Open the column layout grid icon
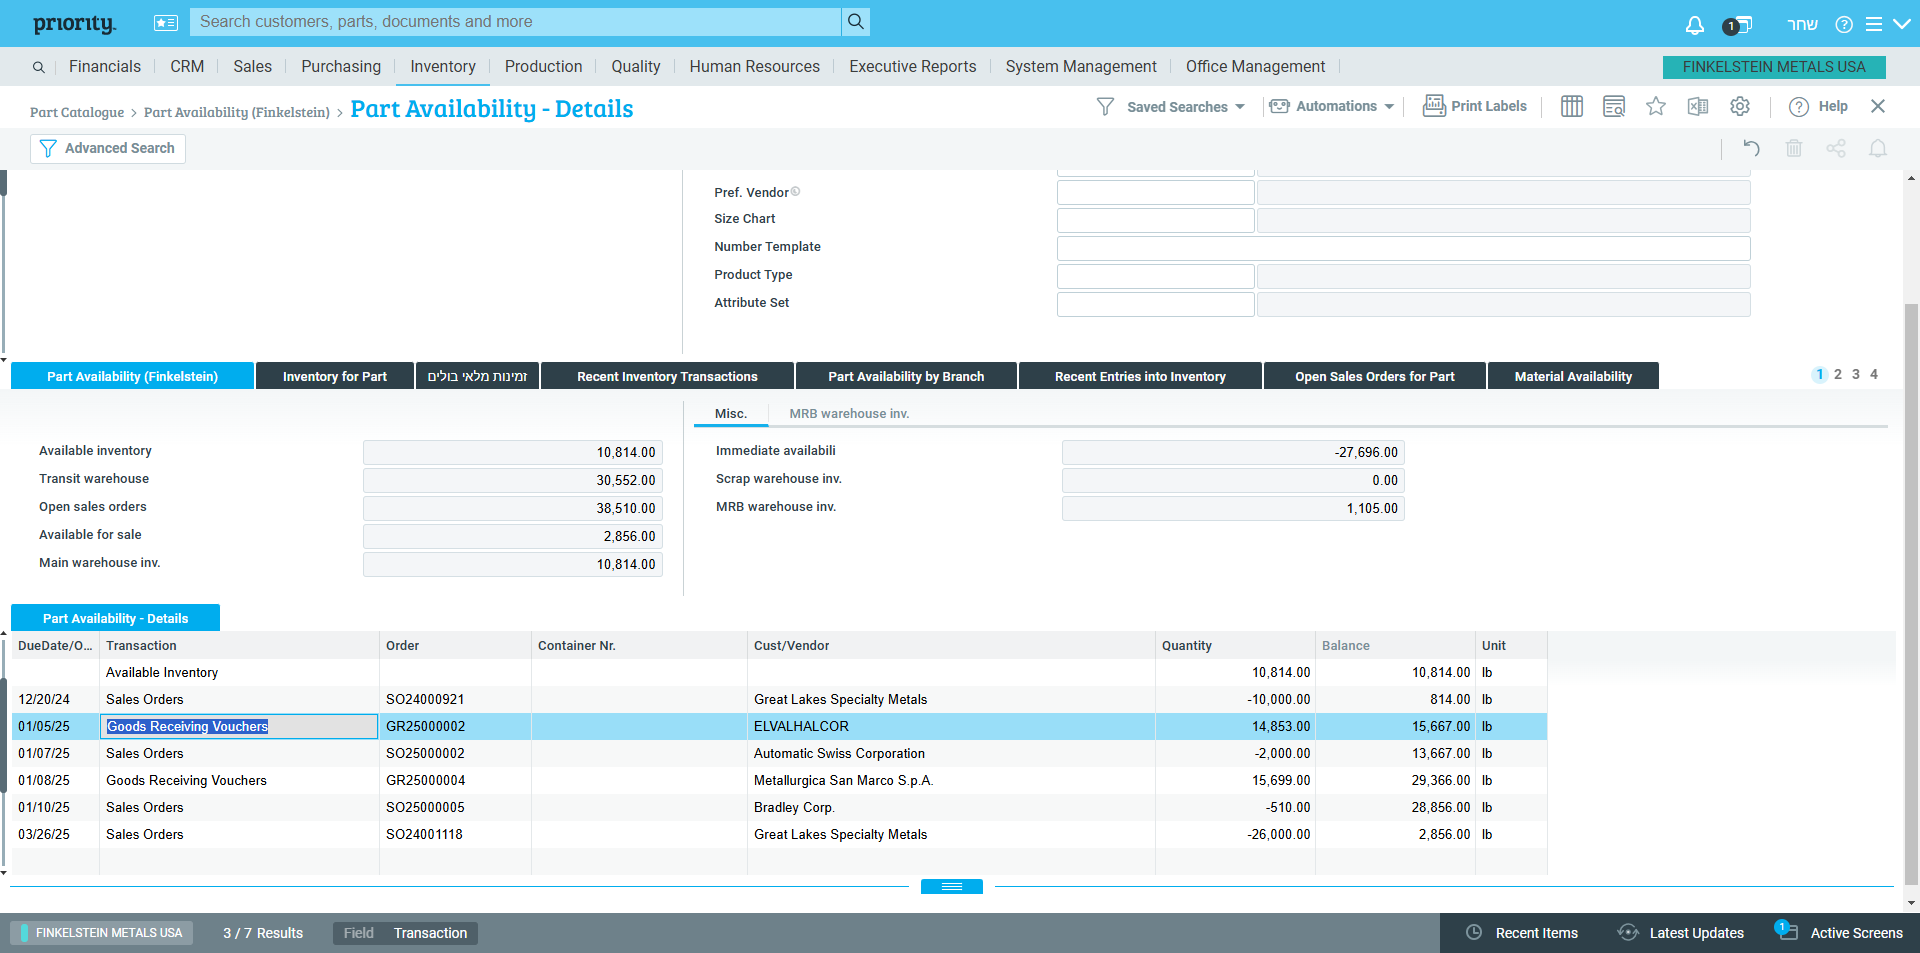The width and height of the screenshot is (1920, 953). 1571,106
